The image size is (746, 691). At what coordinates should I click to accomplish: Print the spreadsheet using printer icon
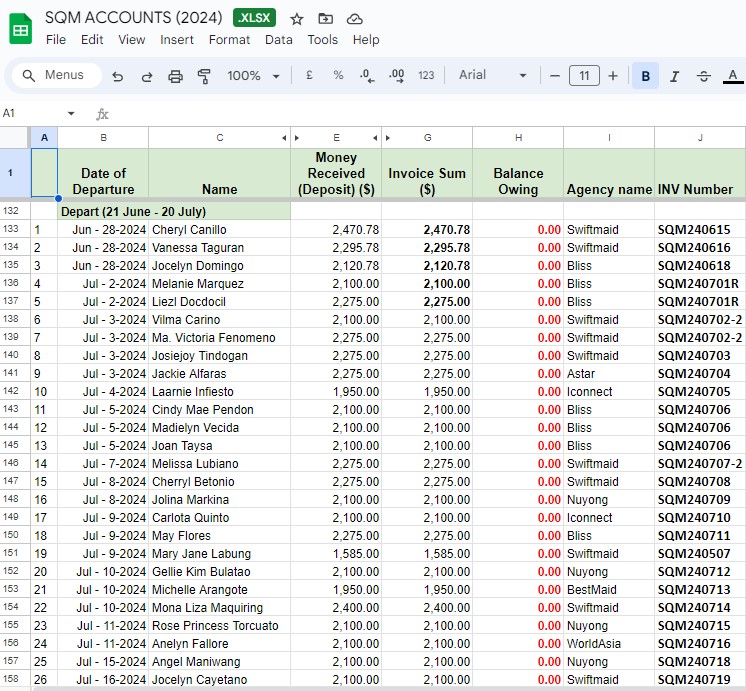pyautogui.click(x=176, y=76)
